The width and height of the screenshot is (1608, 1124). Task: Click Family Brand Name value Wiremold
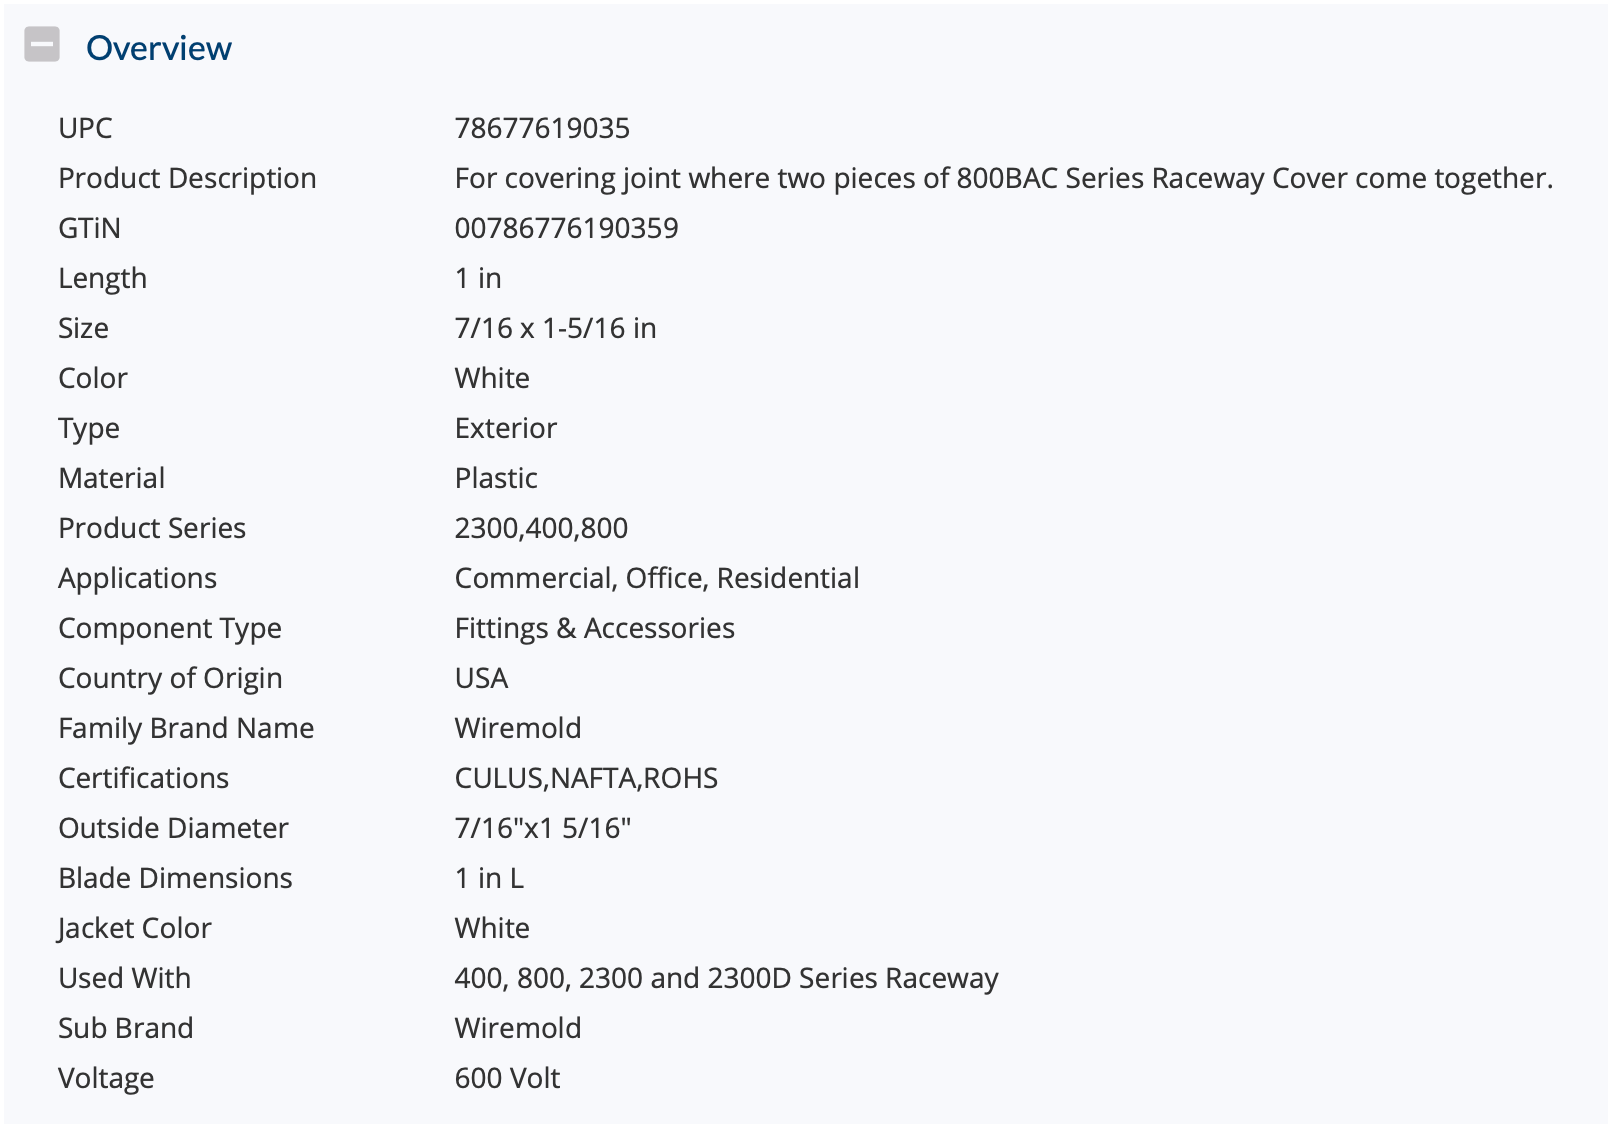pos(518,728)
